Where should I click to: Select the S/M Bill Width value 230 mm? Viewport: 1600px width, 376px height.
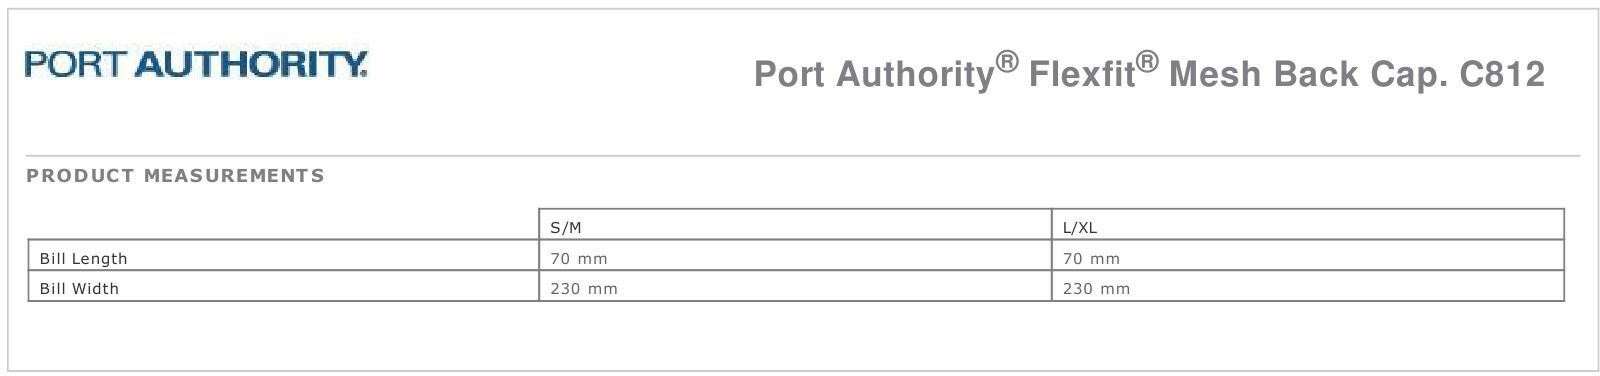[x=584, y=289]
